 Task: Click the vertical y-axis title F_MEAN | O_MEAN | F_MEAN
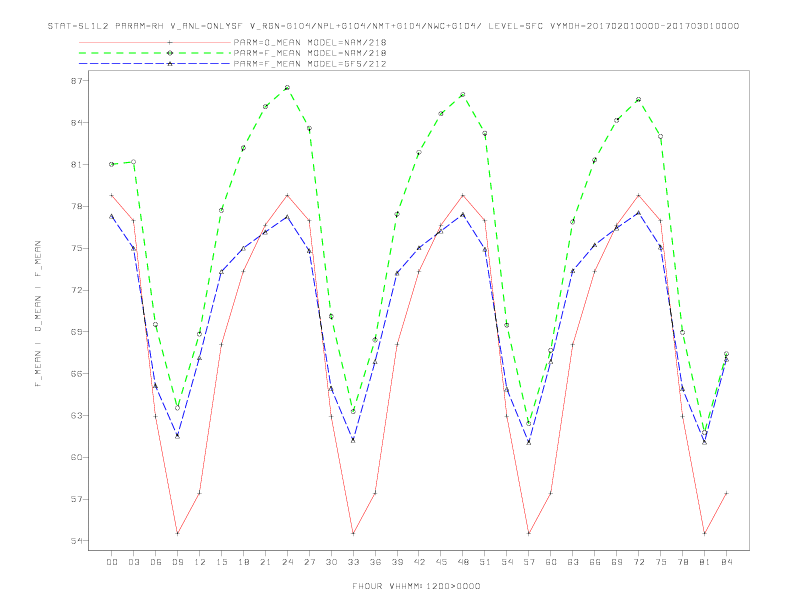pyautogui.click(x=38, y=314)
